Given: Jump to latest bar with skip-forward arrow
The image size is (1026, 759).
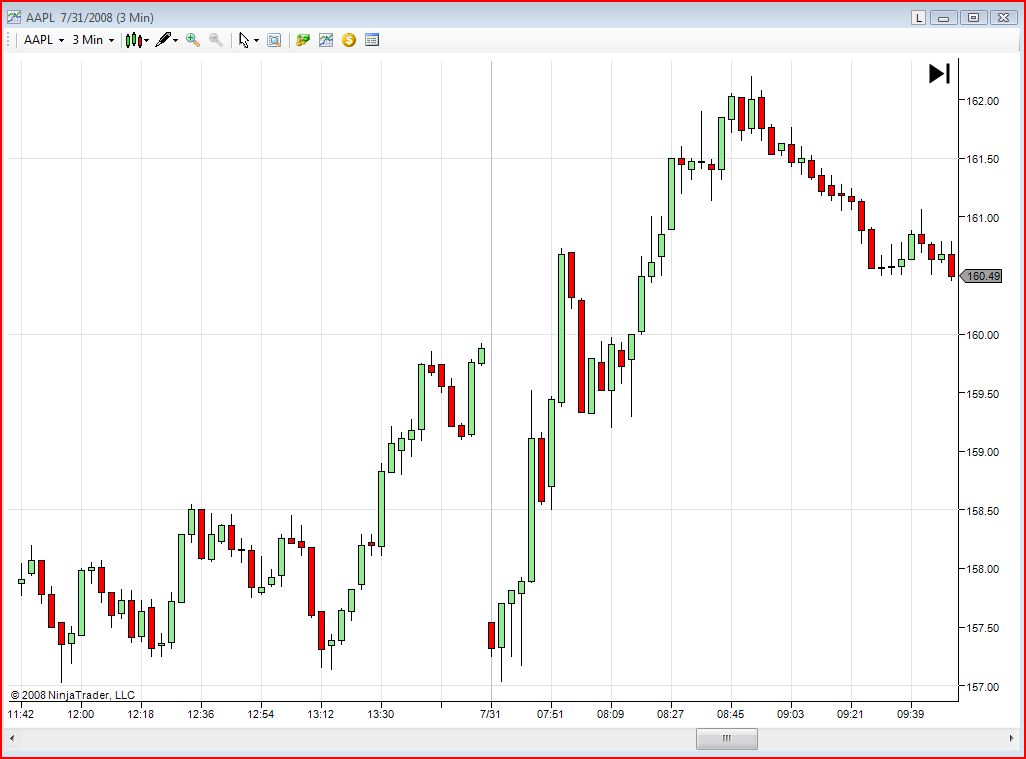Looking at the screenshot, I should 939,73.
